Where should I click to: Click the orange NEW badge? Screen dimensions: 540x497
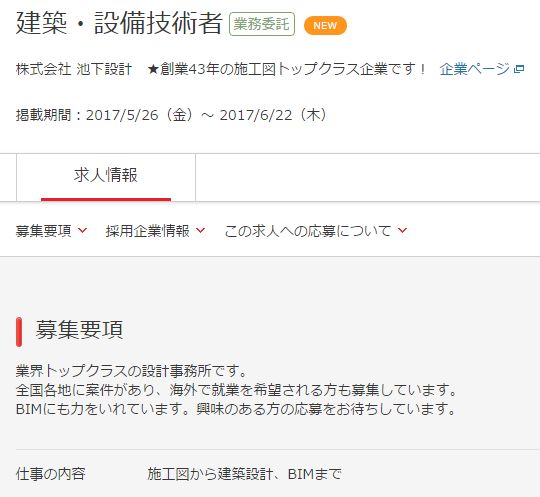(325, 25)
